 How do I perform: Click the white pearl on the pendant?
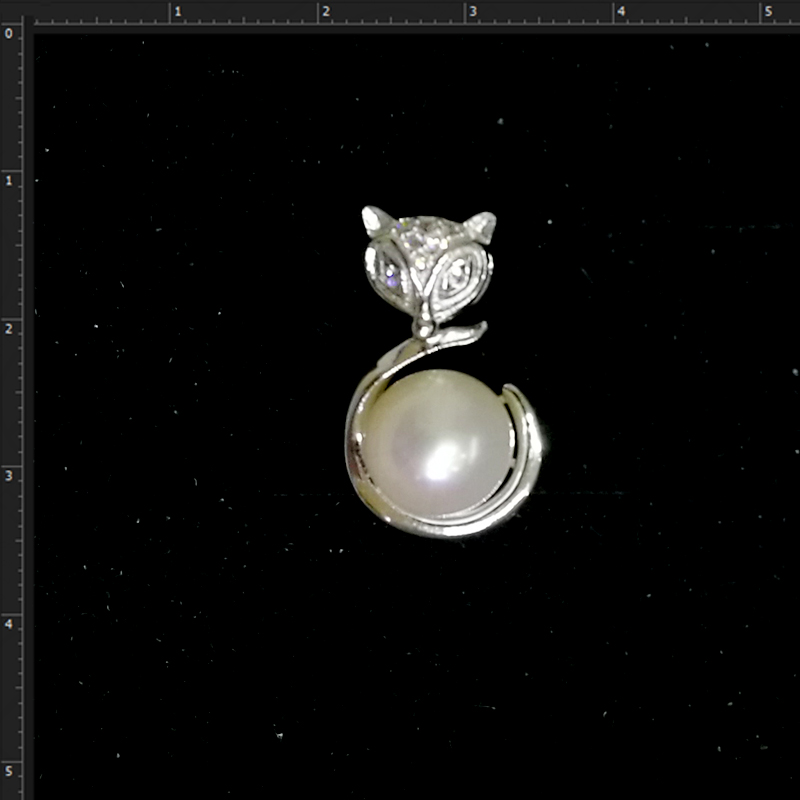pos(438,443)
